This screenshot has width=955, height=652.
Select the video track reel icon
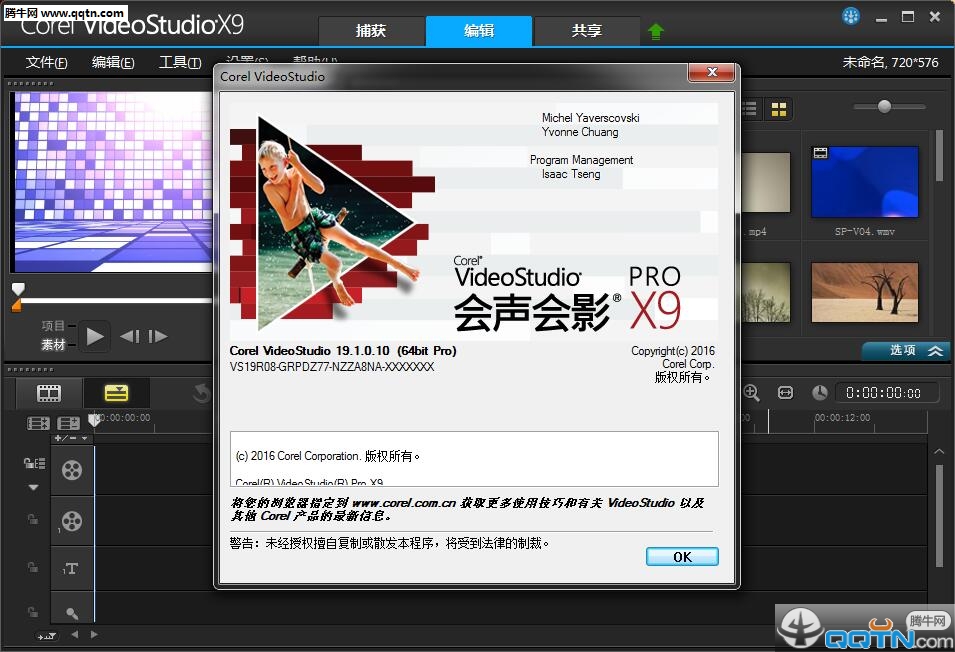point(72,470)
